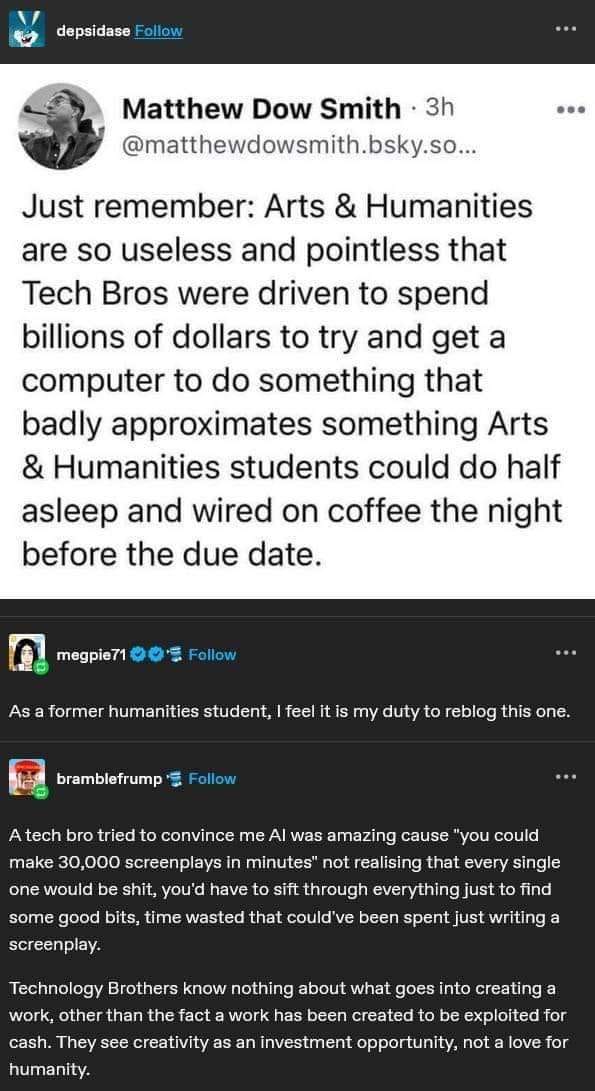Click supporter badge icon beside bramblefrump
This screenshot has height=1091, width=595.
point(173,779)
